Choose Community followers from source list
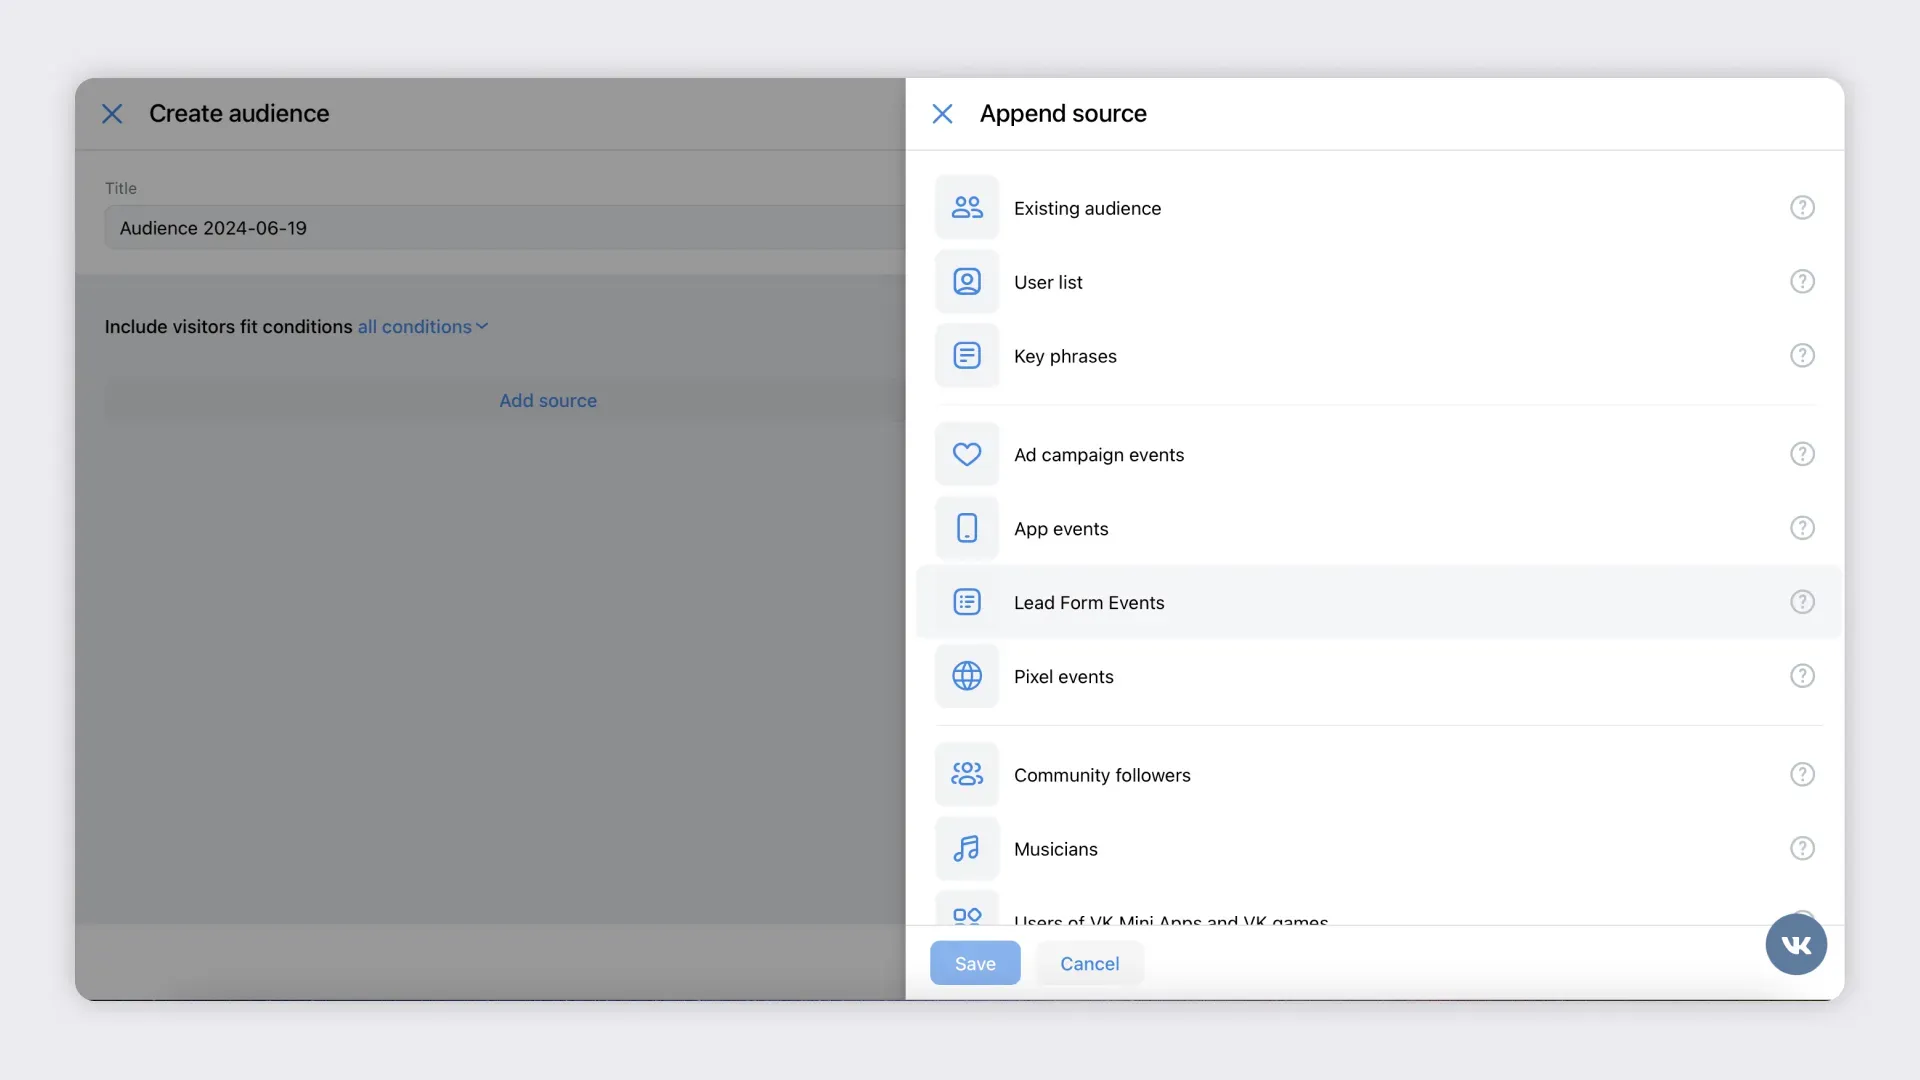Screen dimensions: 1920x1080 tap(1101, 775)
